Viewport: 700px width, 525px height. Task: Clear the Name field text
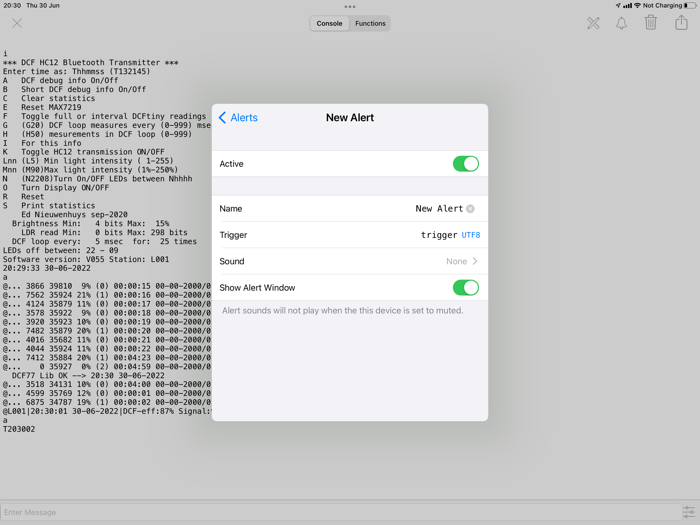(470, 208)
